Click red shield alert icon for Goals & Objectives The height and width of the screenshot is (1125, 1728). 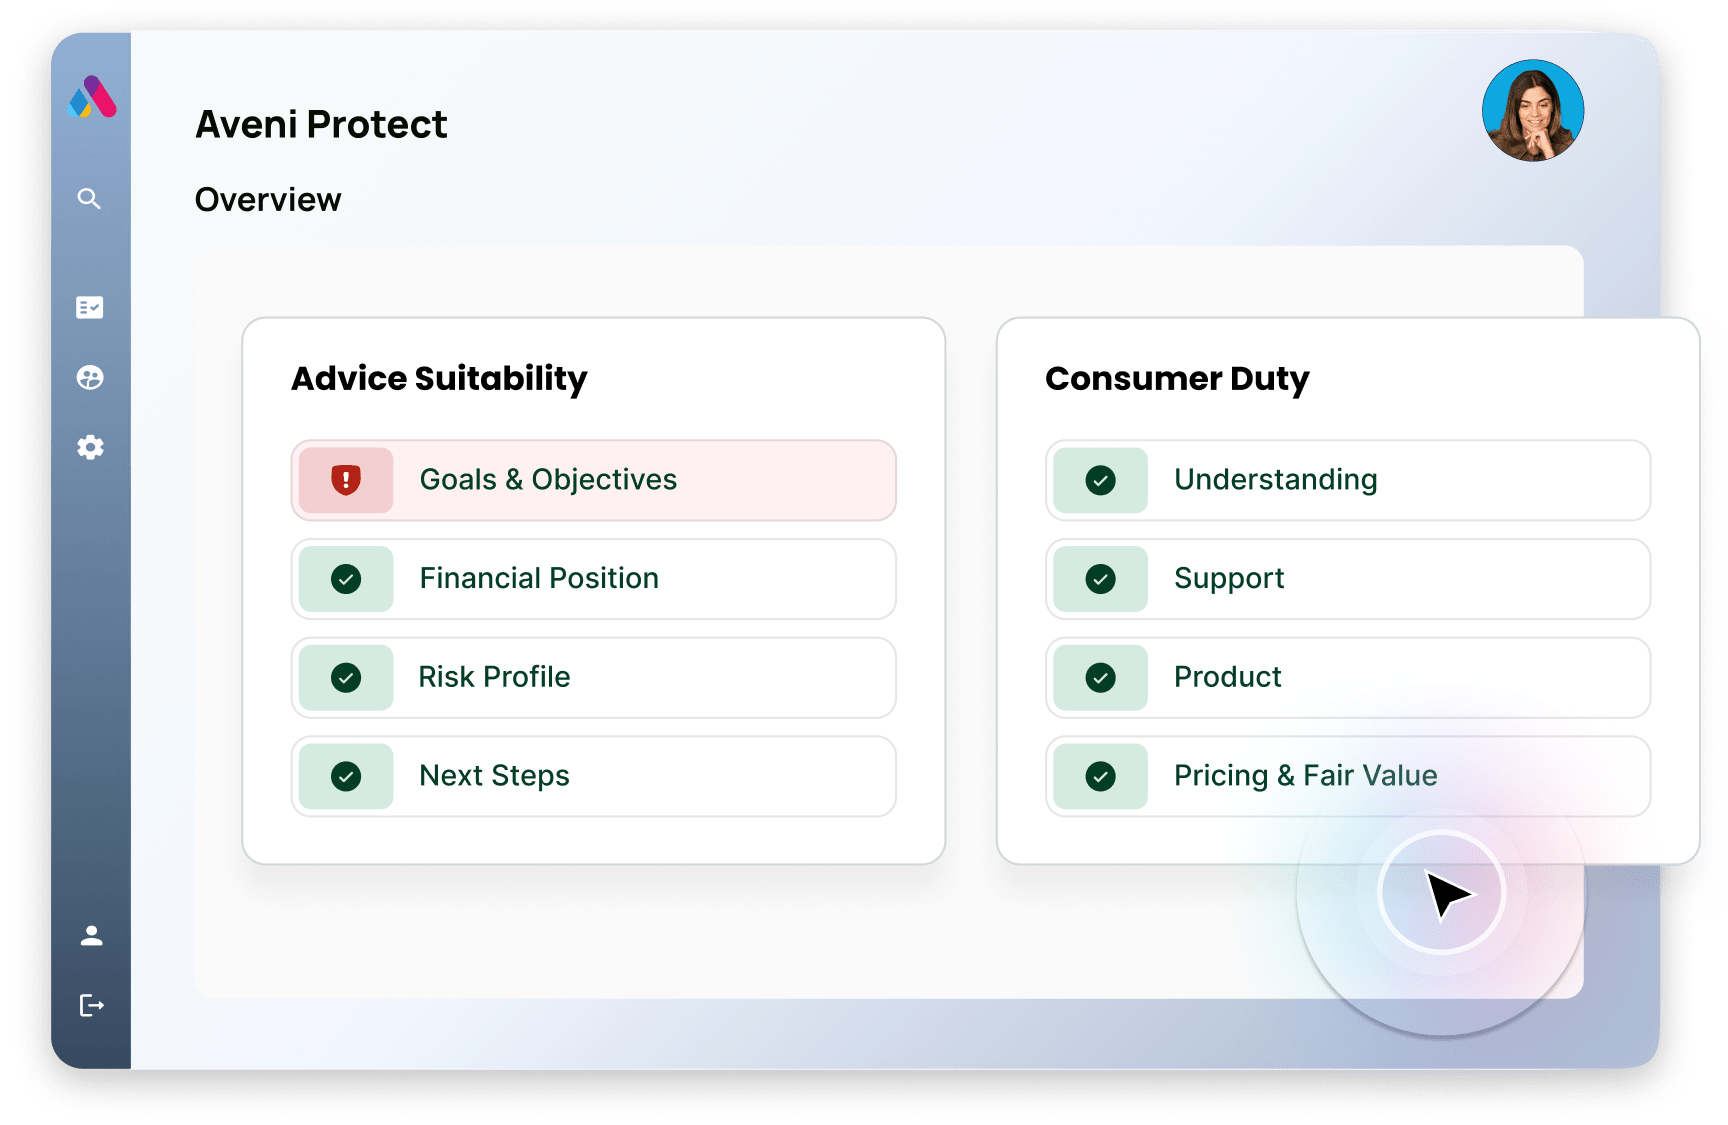coord(346,480)
